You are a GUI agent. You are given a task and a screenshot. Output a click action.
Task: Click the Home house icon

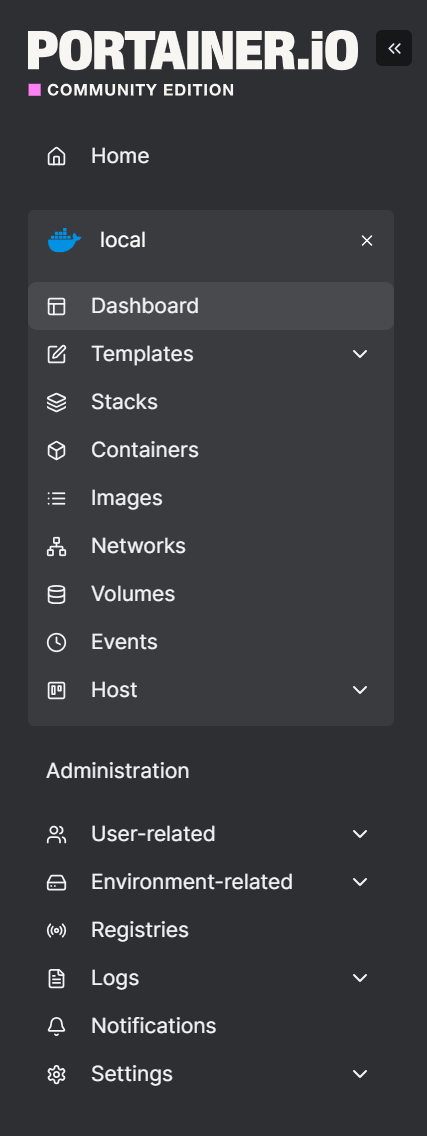pyautogui.click(x=57, y=156)
